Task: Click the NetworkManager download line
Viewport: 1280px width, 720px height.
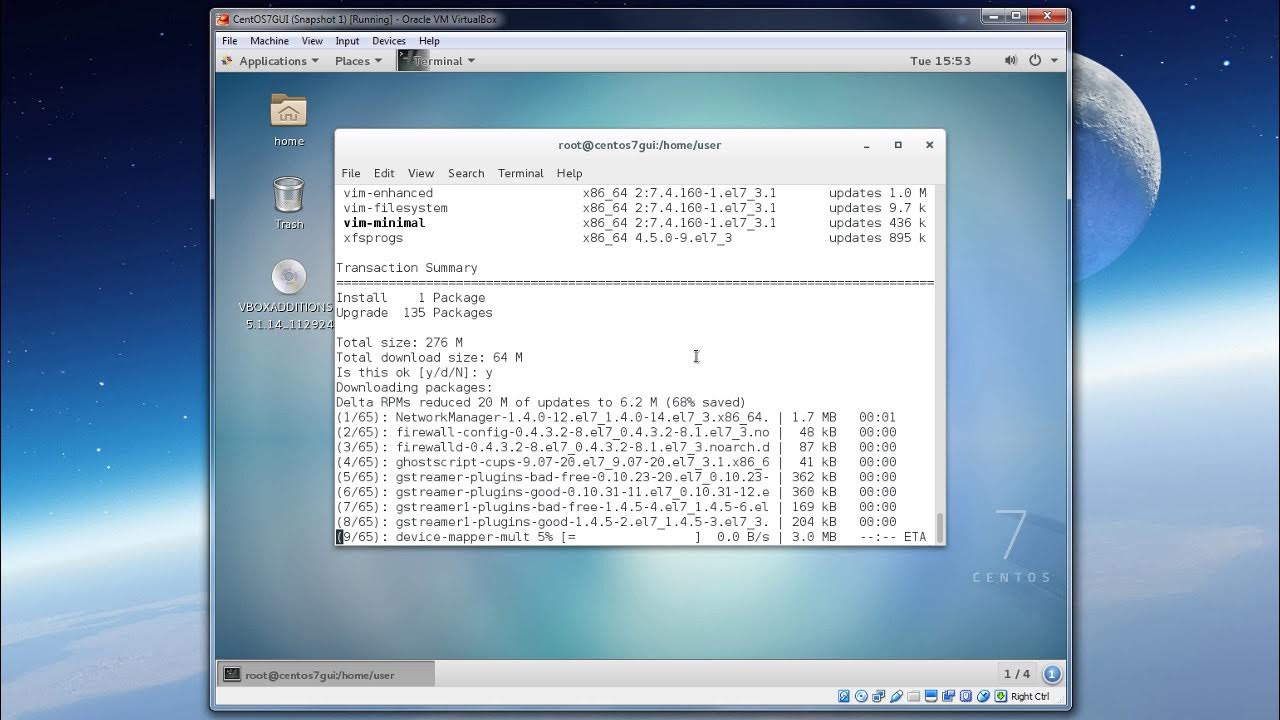Action: pyautogui.click(x=616, y=417)
